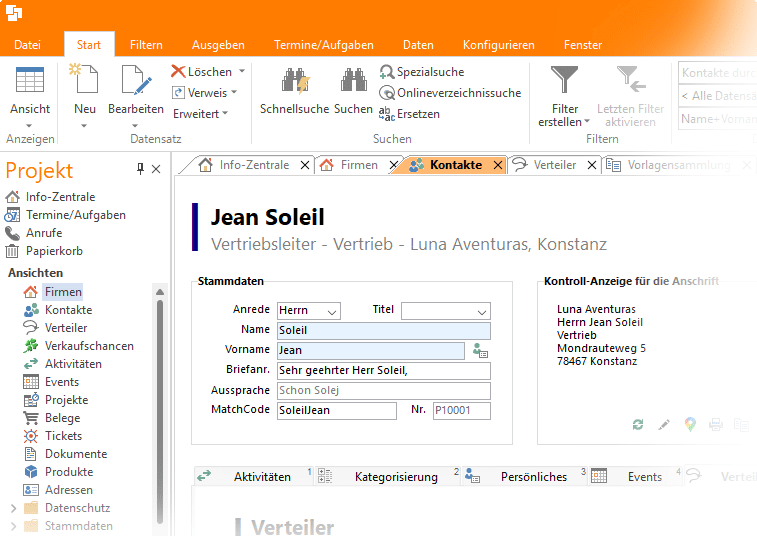Switch to the Verteiler document tab
The height and width of the screenshot is (536, 757).
[x=553, y=165]
